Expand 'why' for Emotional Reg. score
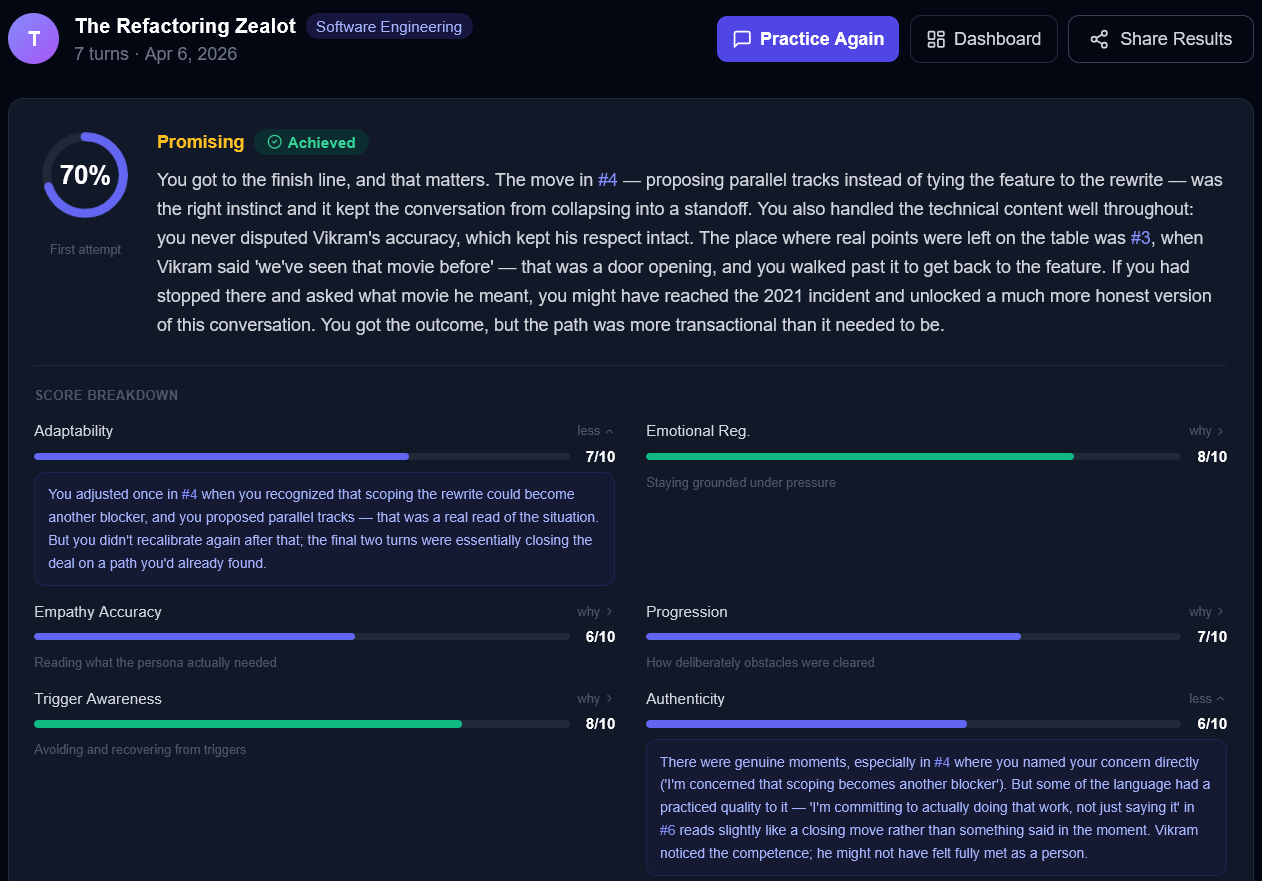1262x881 pixels. (1206, 431)
